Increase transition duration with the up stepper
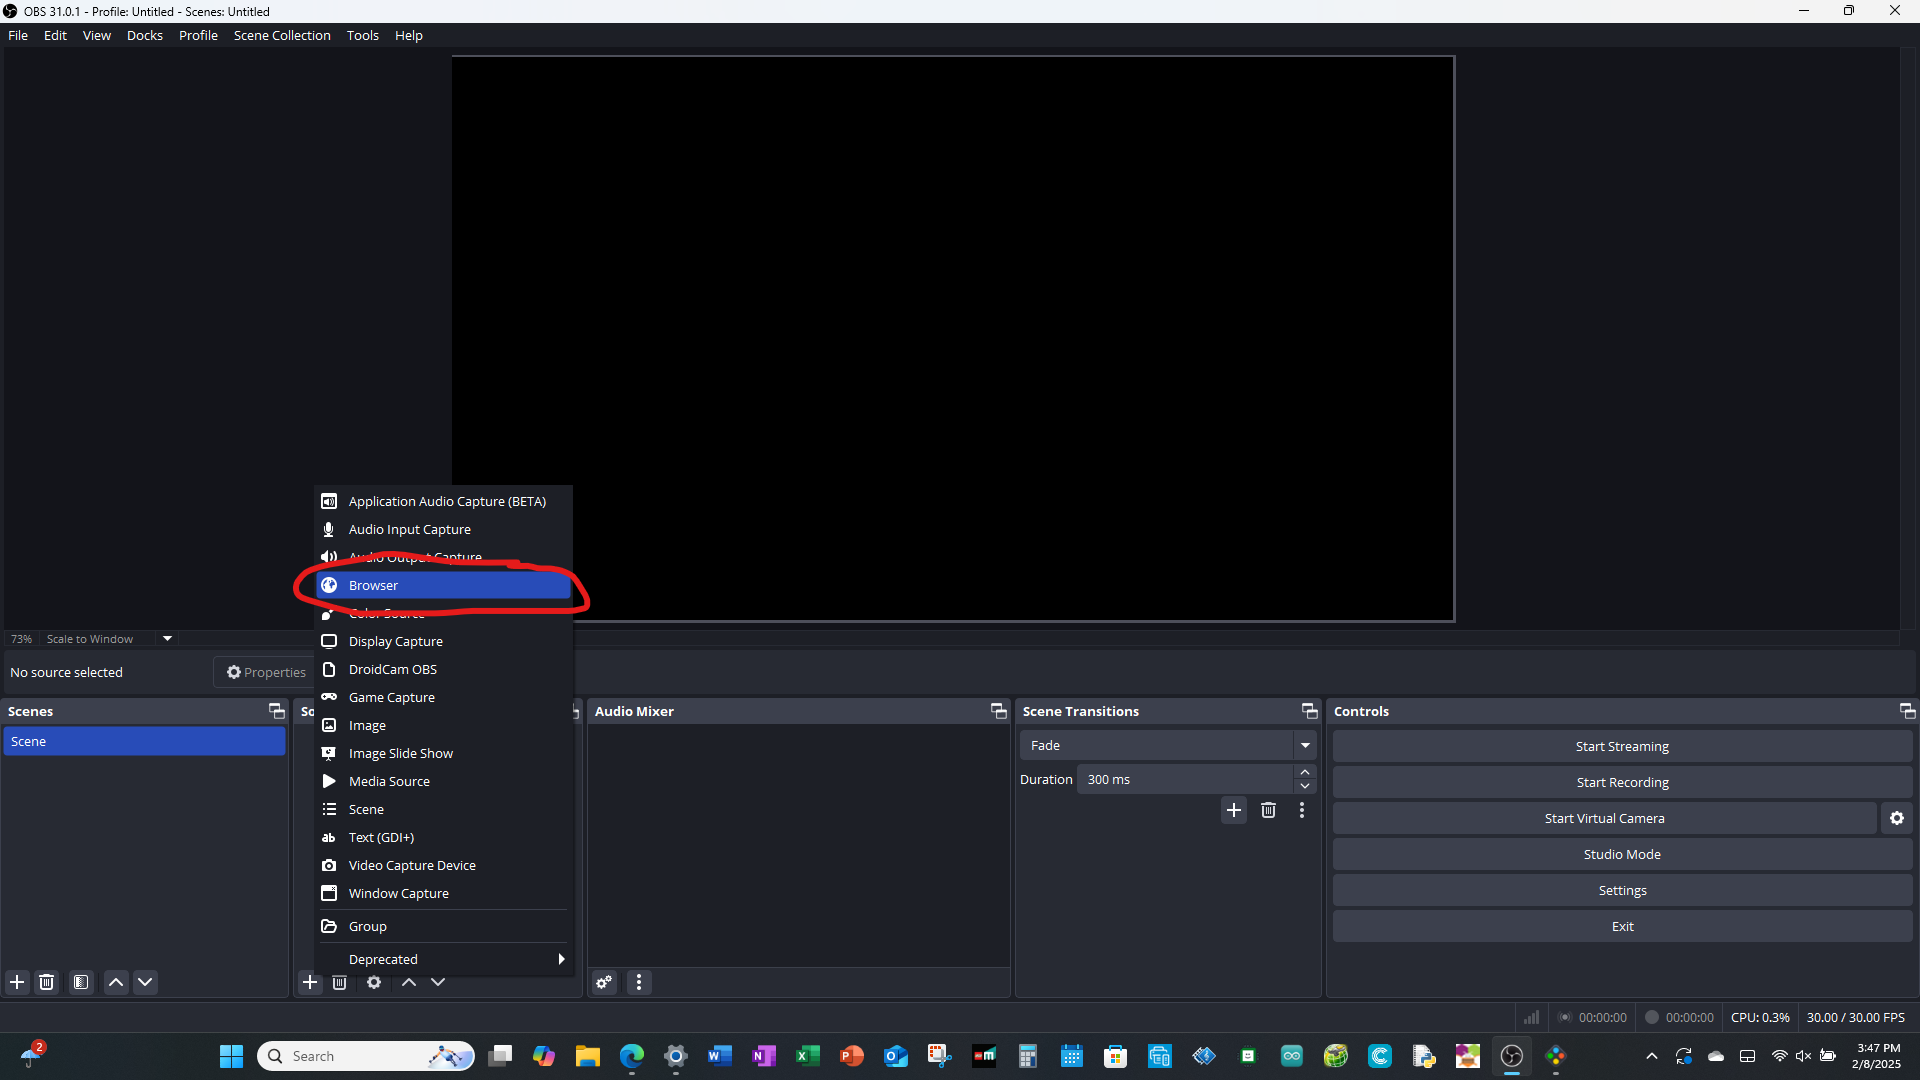This screenshot has height=1080, width=1920. pyautogui.click(x=1305, y=771)
